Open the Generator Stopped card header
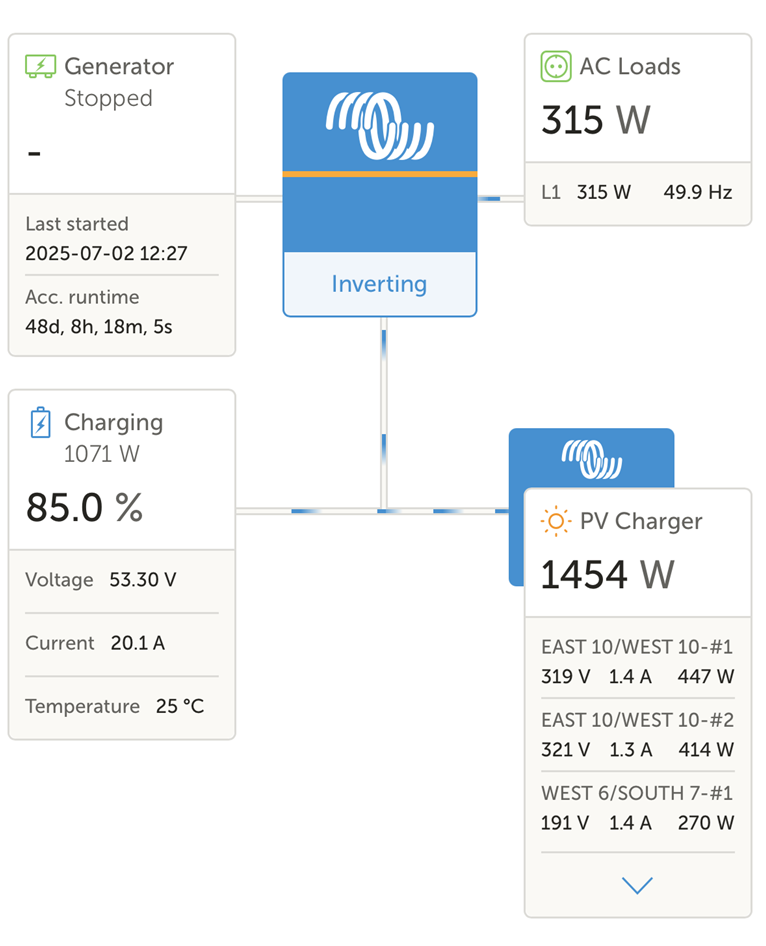Screen dimensions: 766x946 point(118,81)
